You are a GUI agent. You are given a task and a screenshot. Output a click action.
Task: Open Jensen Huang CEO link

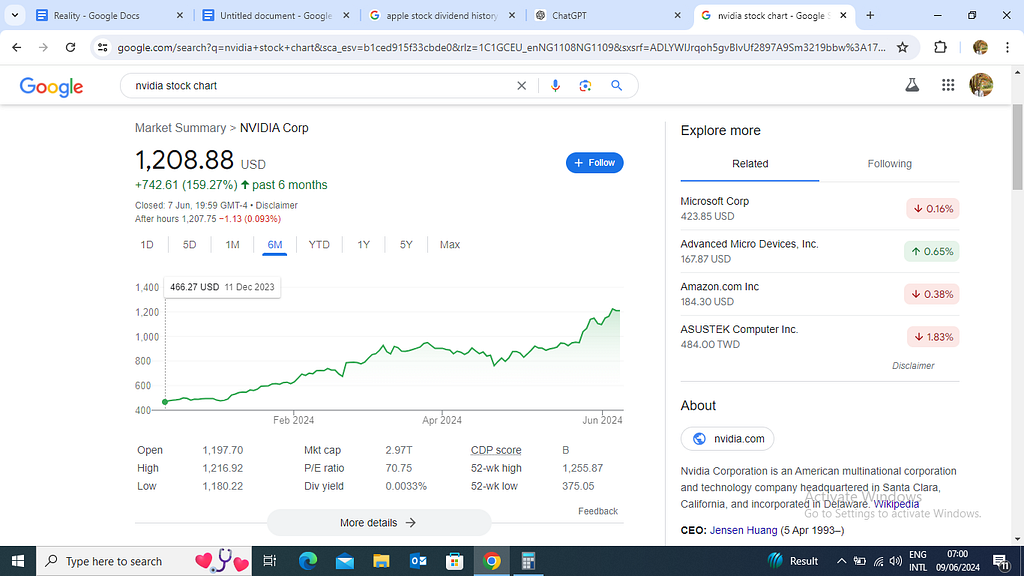point(743,530)
